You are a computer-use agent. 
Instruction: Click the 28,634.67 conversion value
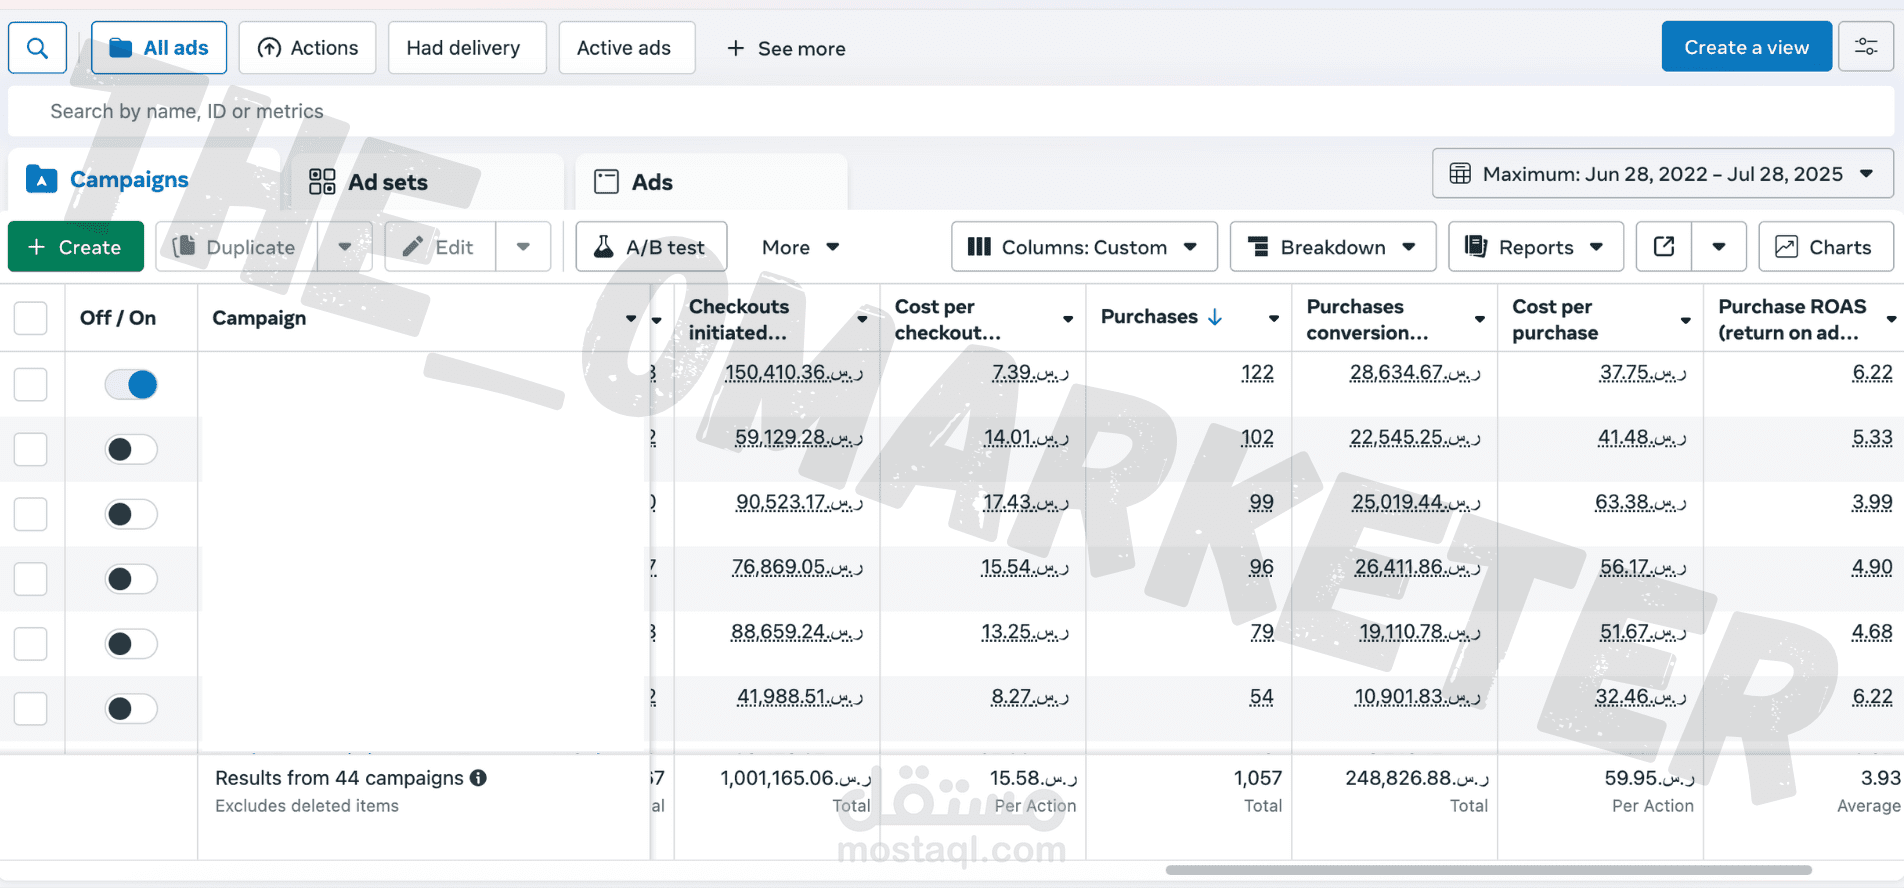click(x=1415, y=373)
